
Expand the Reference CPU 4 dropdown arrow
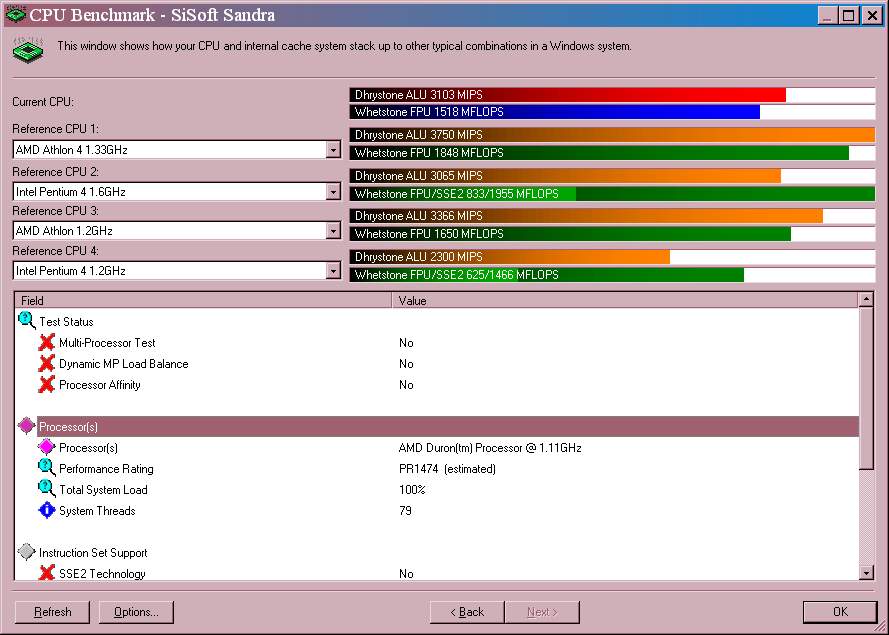tap(333, 271)
